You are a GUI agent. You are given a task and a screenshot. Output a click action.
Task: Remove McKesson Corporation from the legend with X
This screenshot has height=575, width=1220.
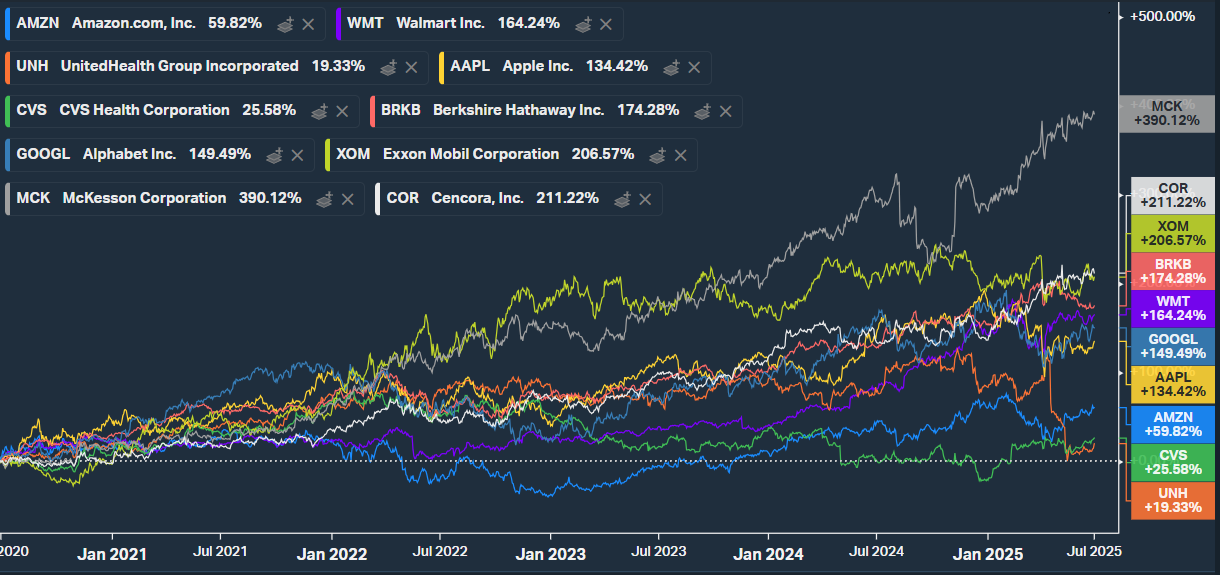(348, 199)
